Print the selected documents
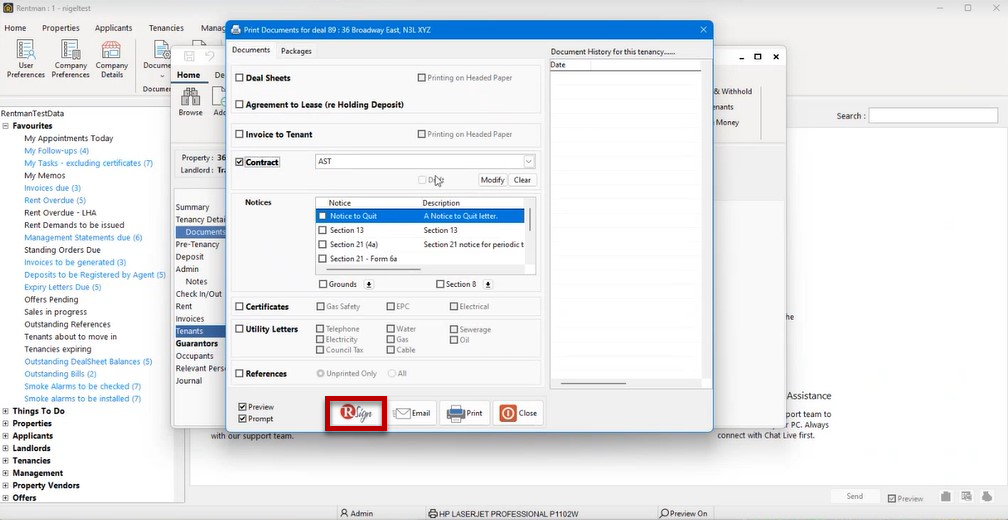 pos(465,413)
